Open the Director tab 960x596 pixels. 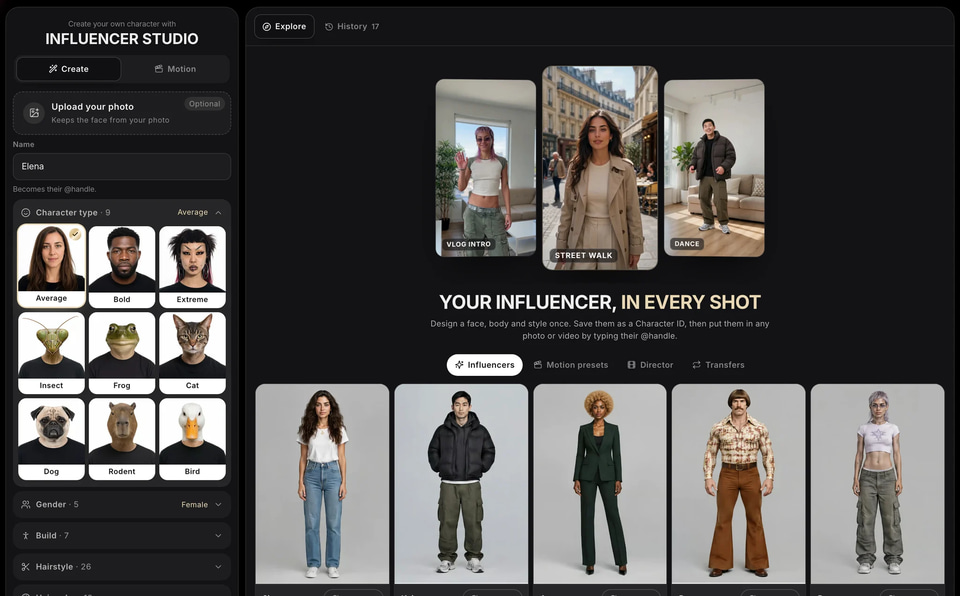point(650,364)
